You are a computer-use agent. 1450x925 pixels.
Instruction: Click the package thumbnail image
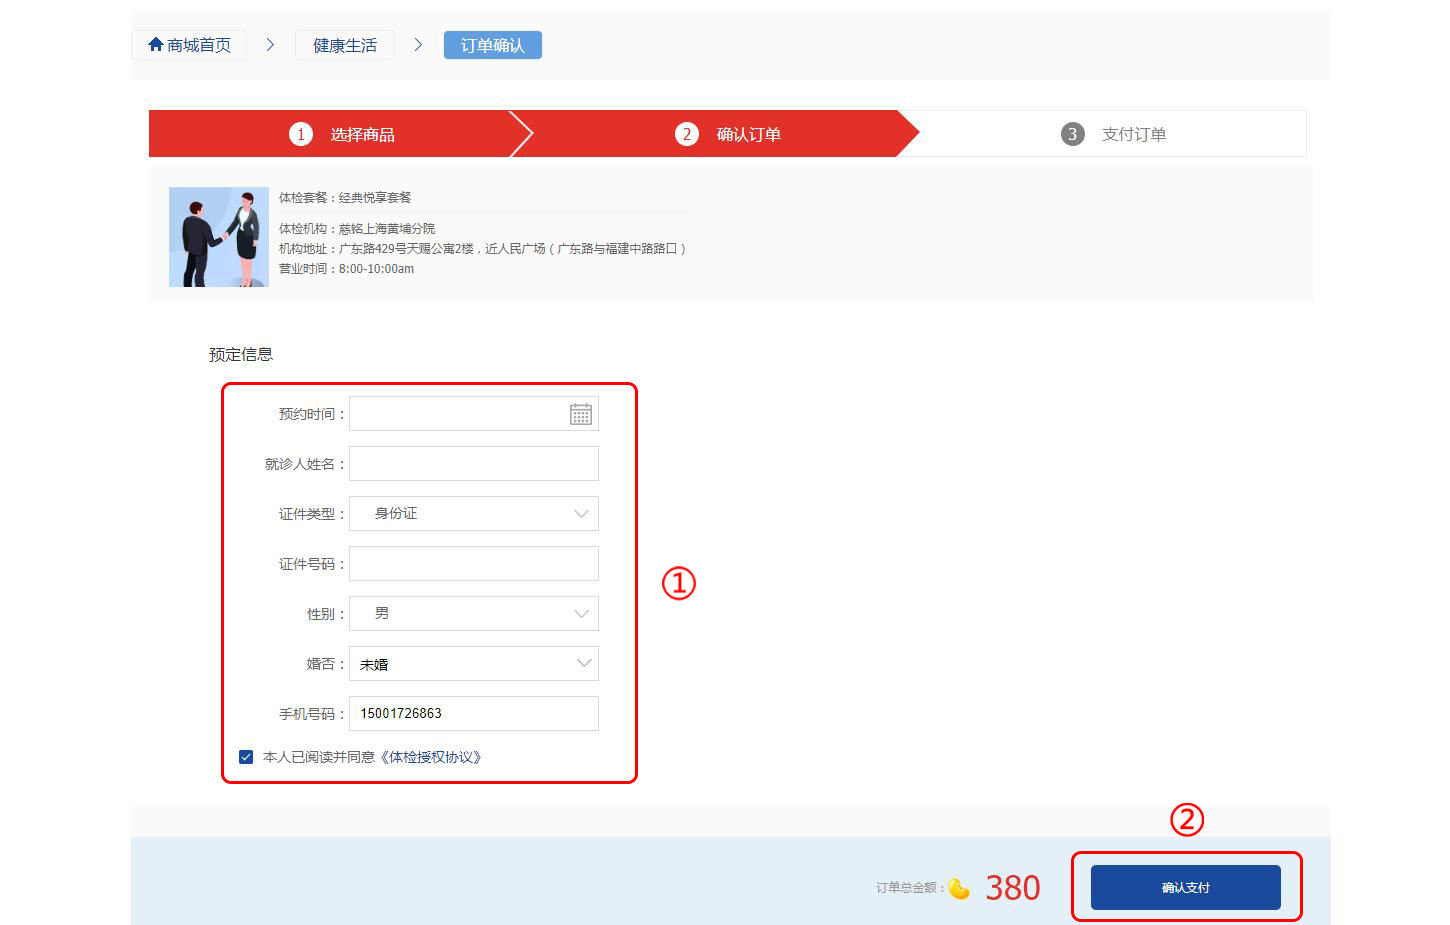(x=218, y=236)
